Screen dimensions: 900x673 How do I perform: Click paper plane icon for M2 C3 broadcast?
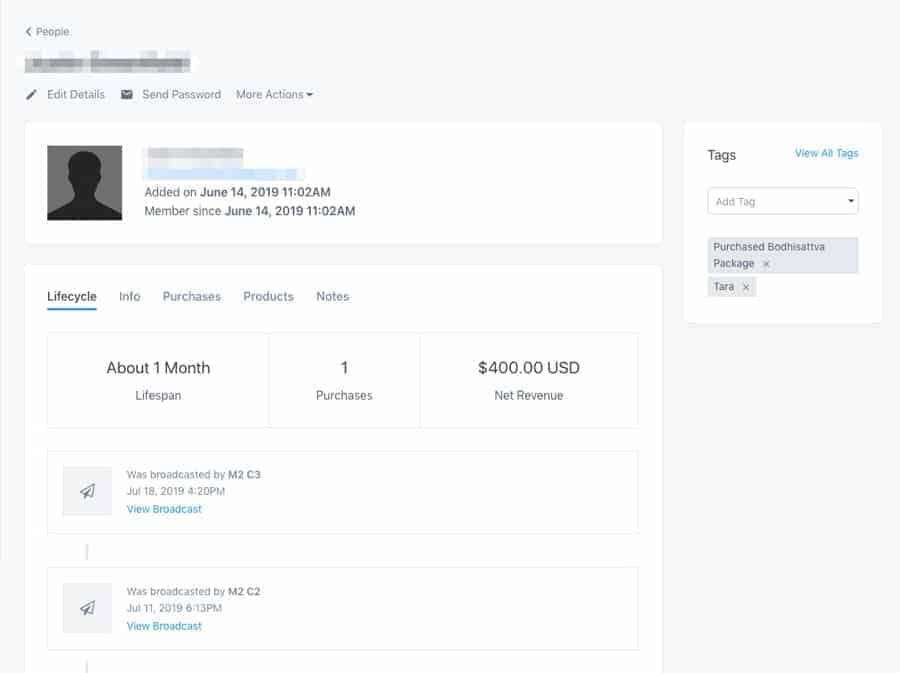tap(87, 491)
